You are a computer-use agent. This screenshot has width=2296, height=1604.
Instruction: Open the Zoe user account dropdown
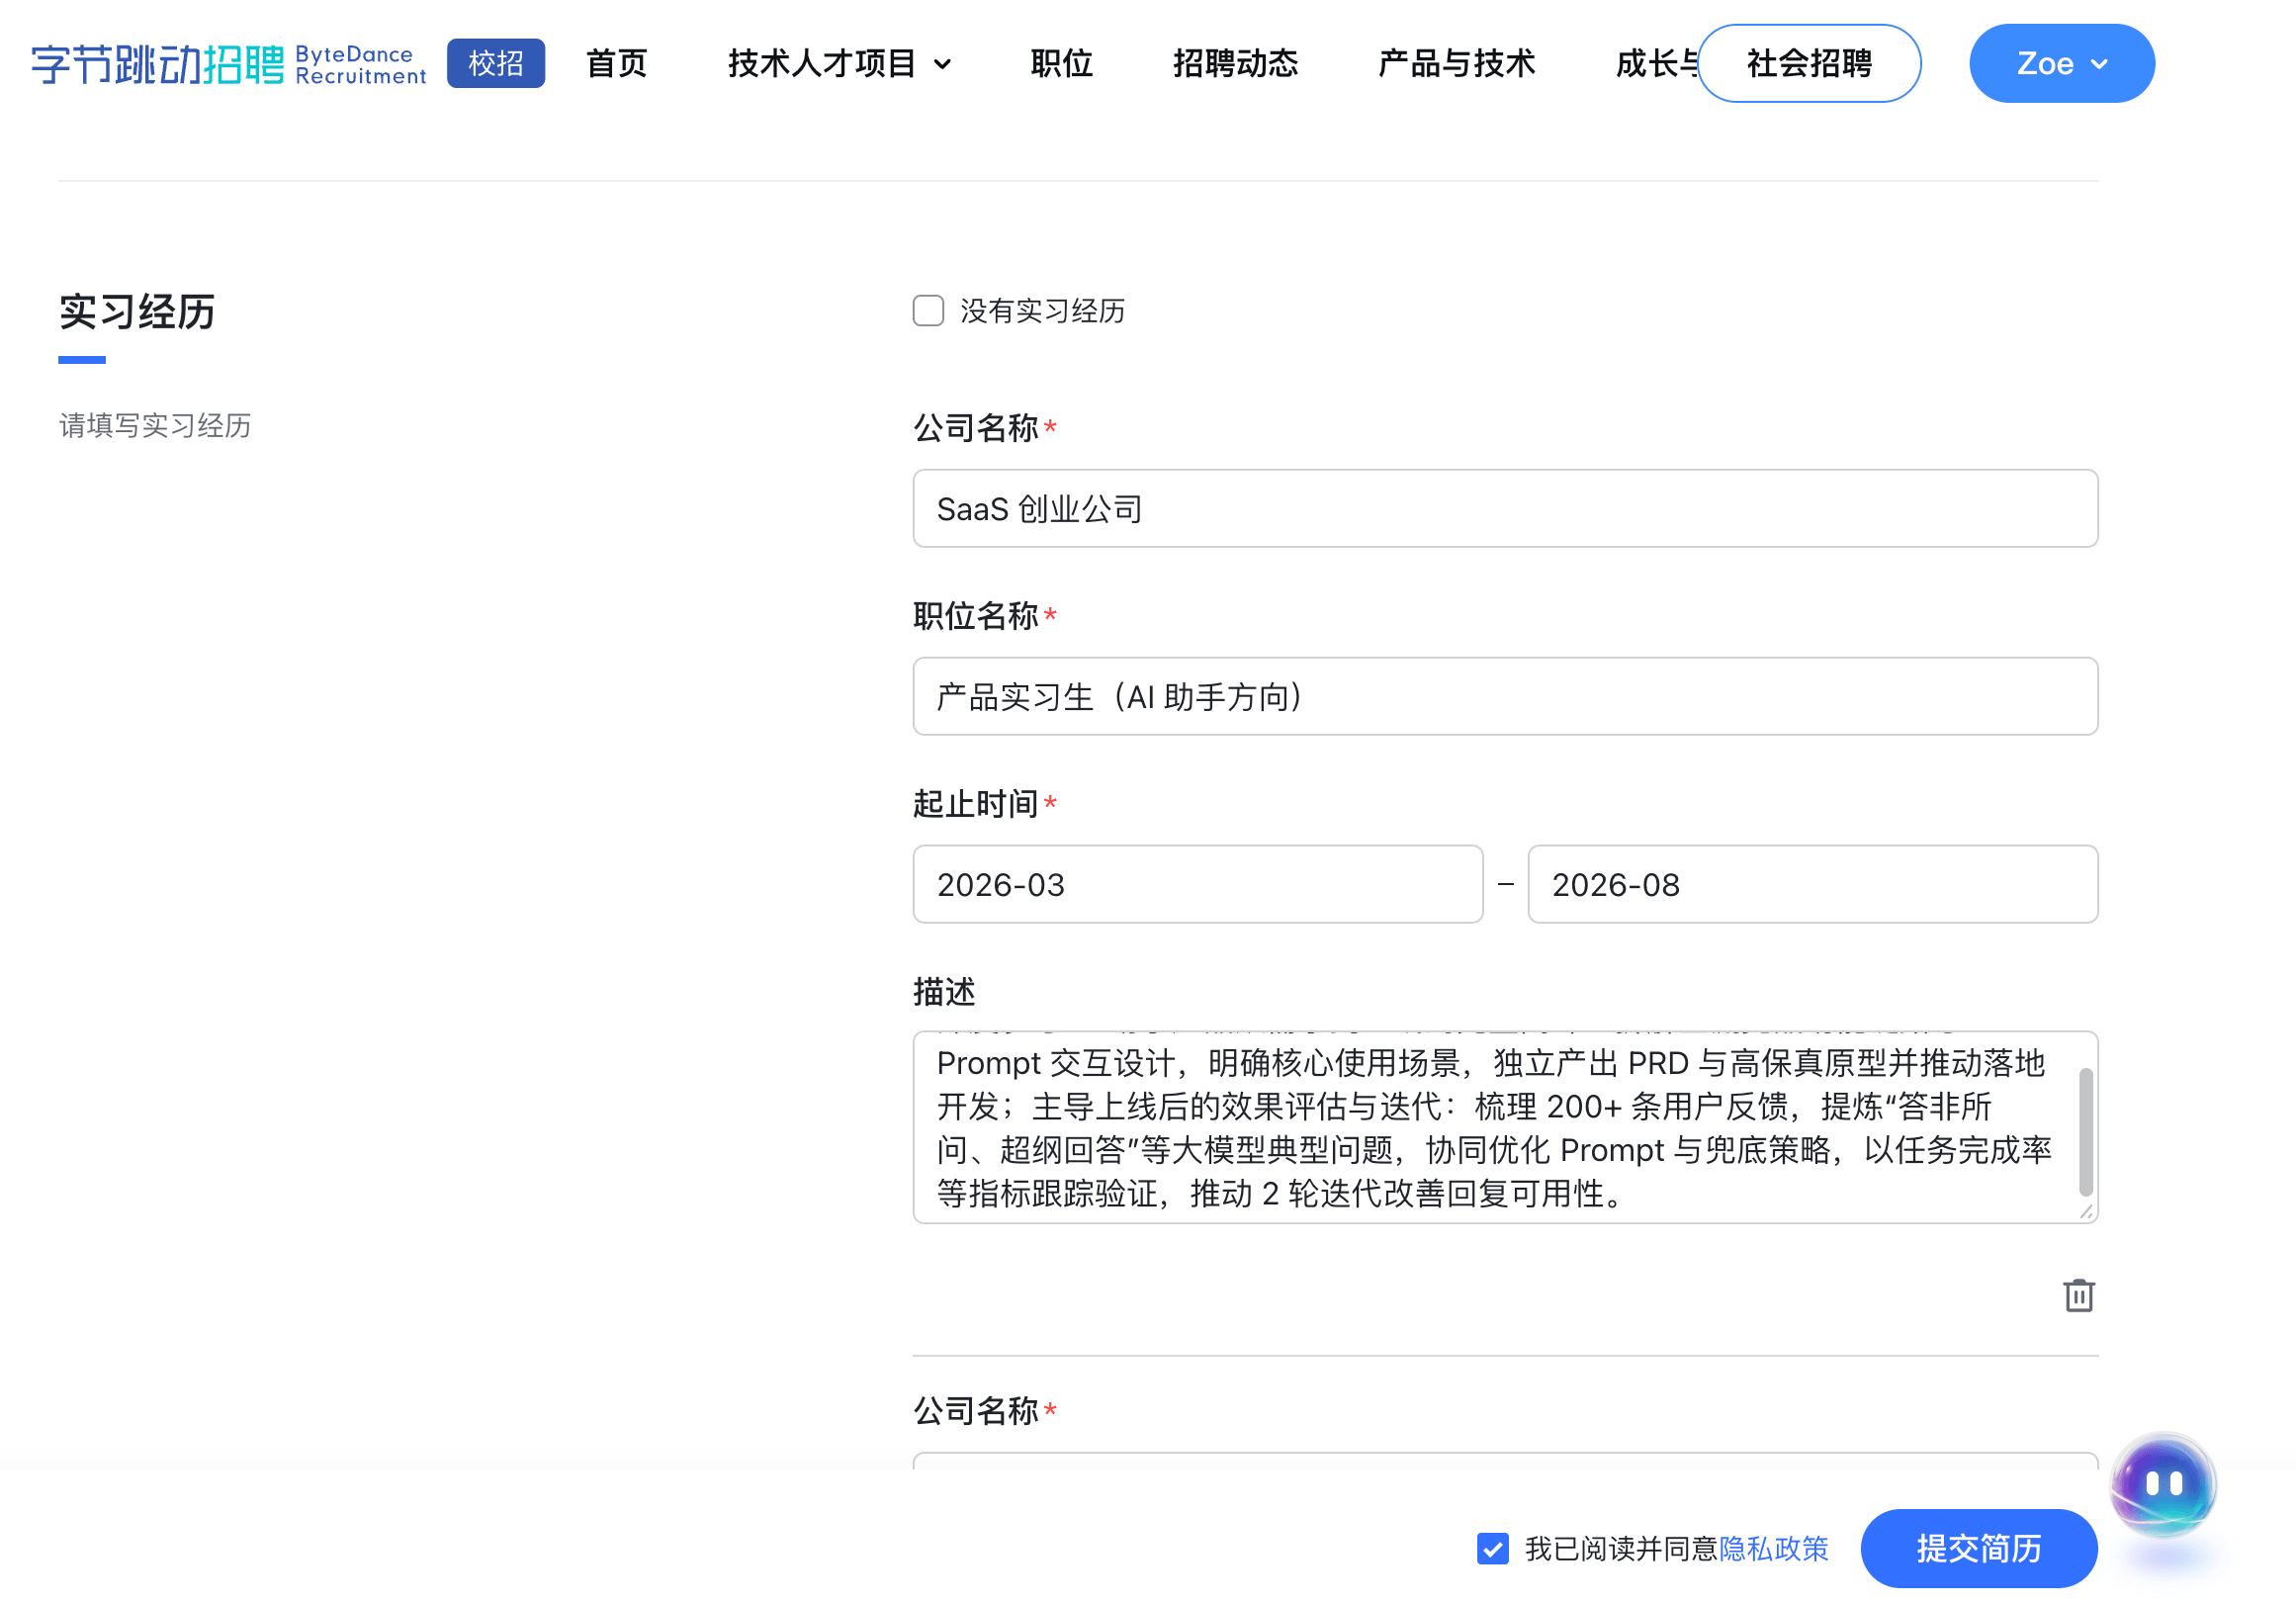coord(2061,64)
